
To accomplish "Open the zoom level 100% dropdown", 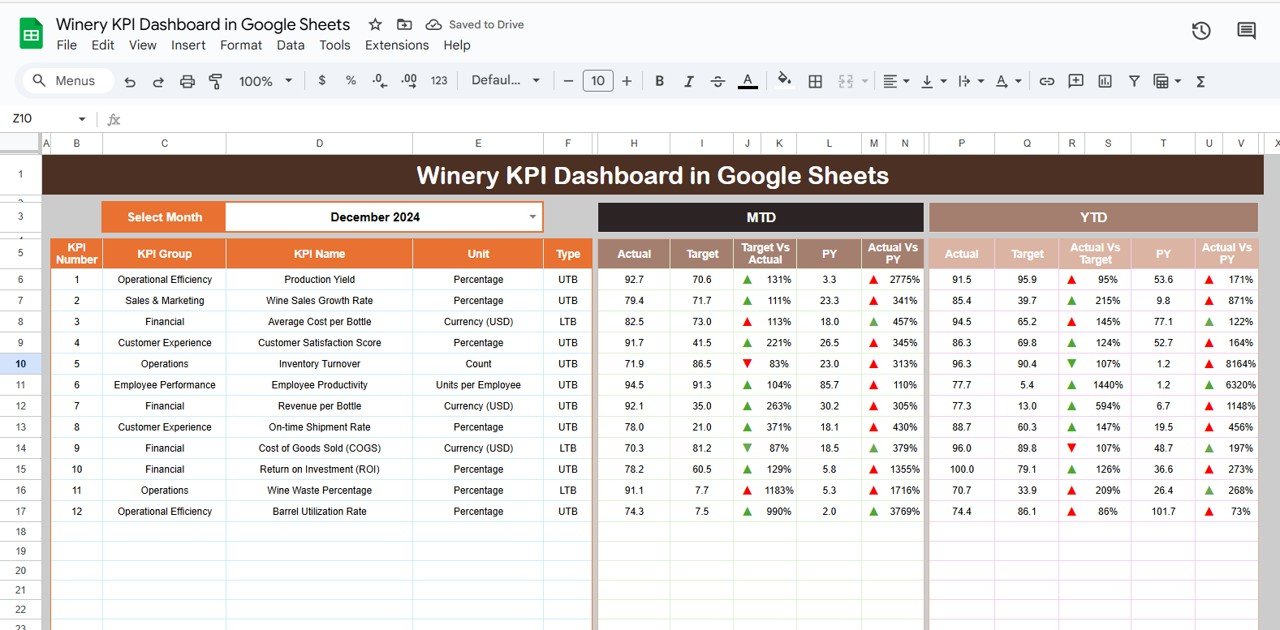I will [266, 81].
